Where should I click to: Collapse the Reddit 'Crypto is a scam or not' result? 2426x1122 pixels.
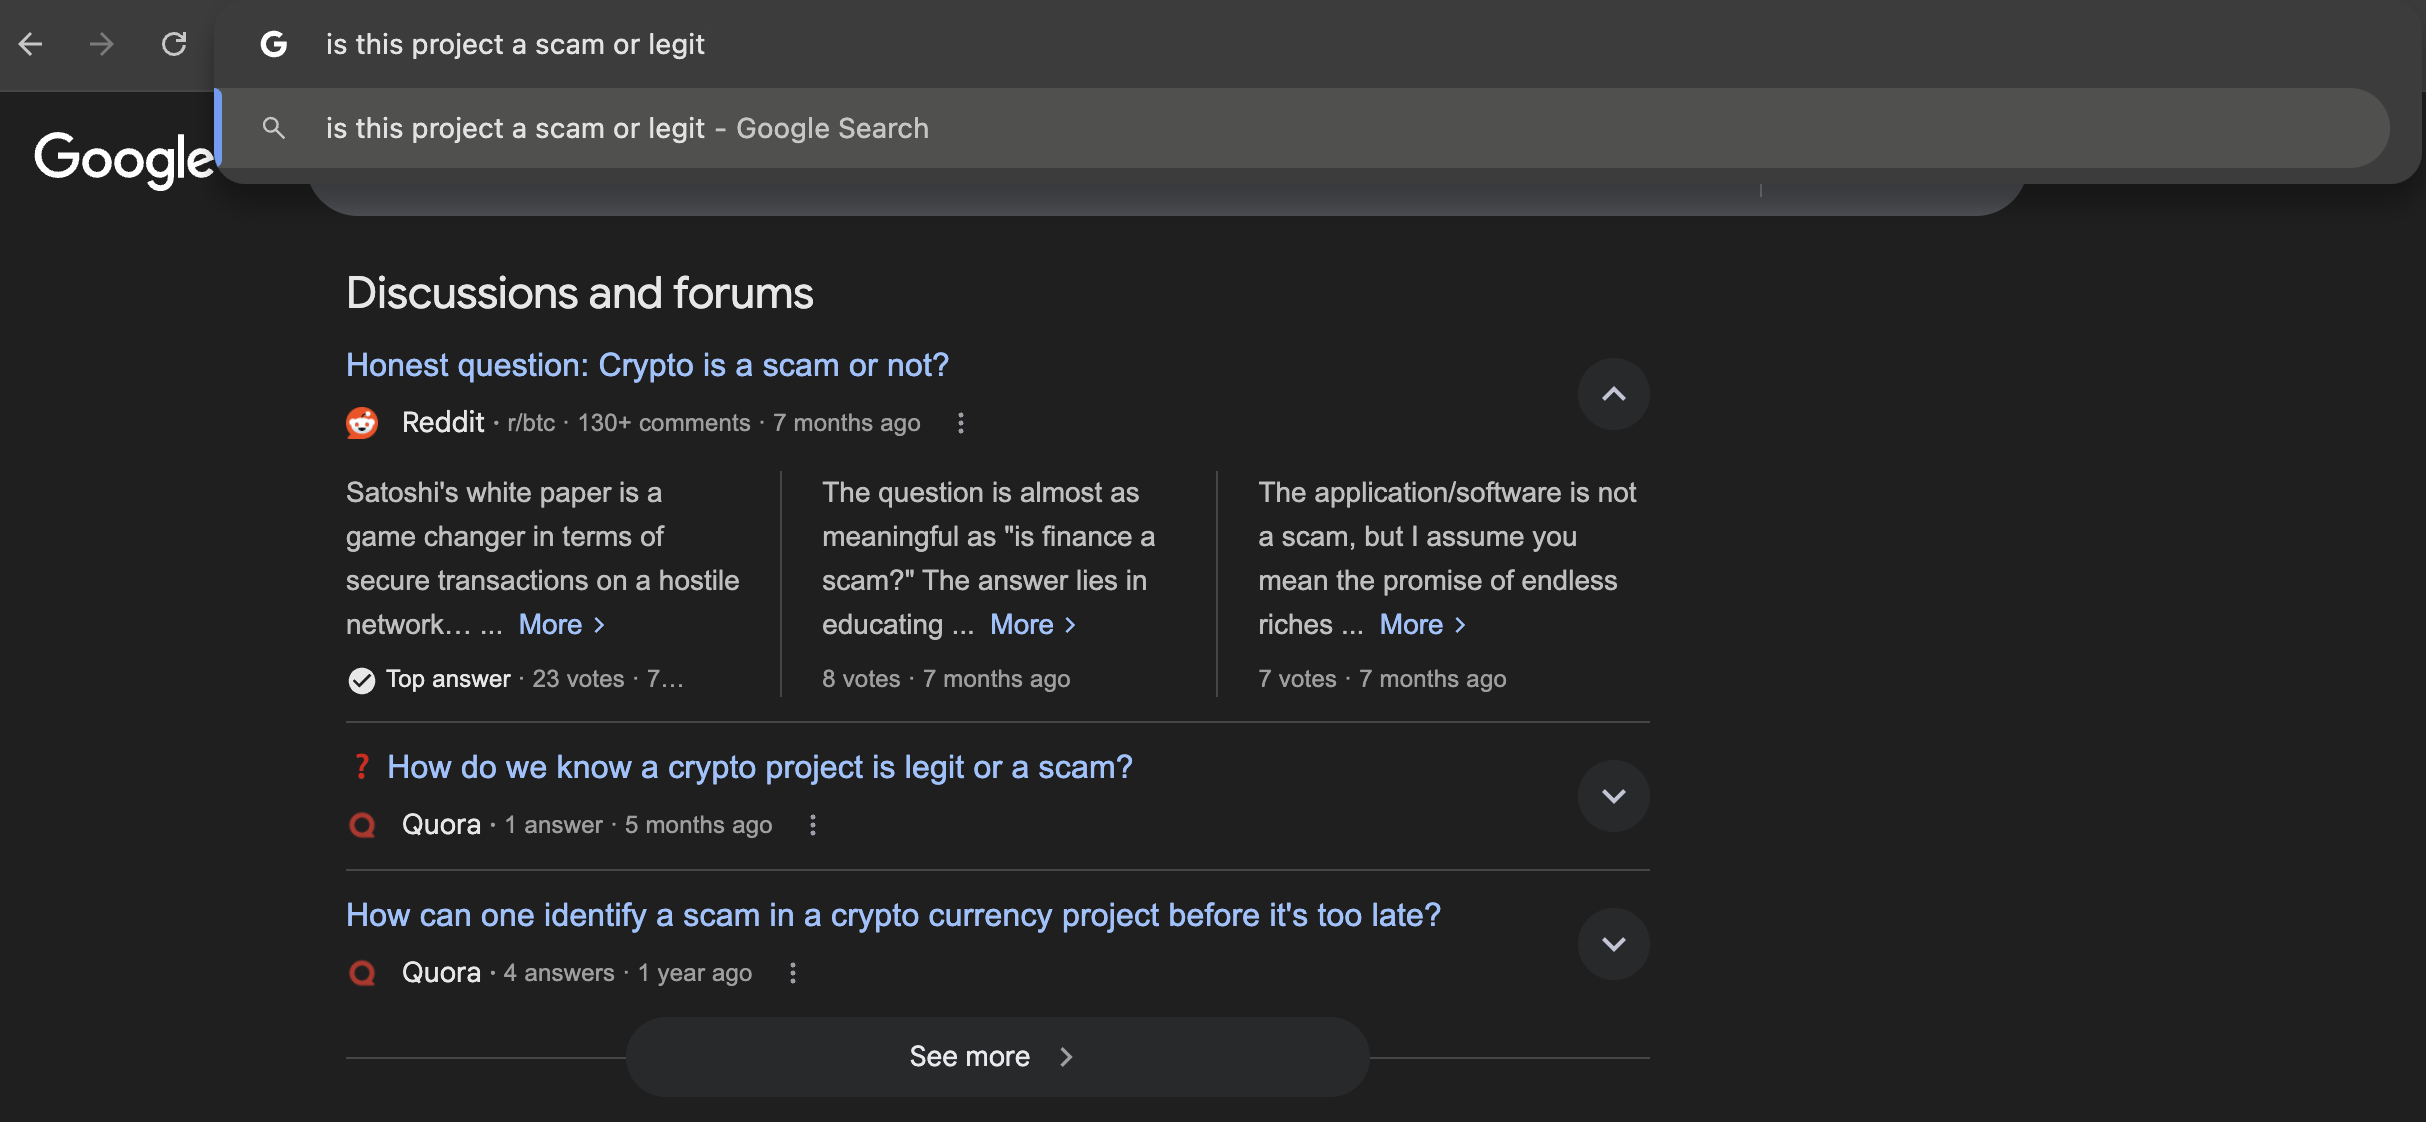click(1614, 394)
